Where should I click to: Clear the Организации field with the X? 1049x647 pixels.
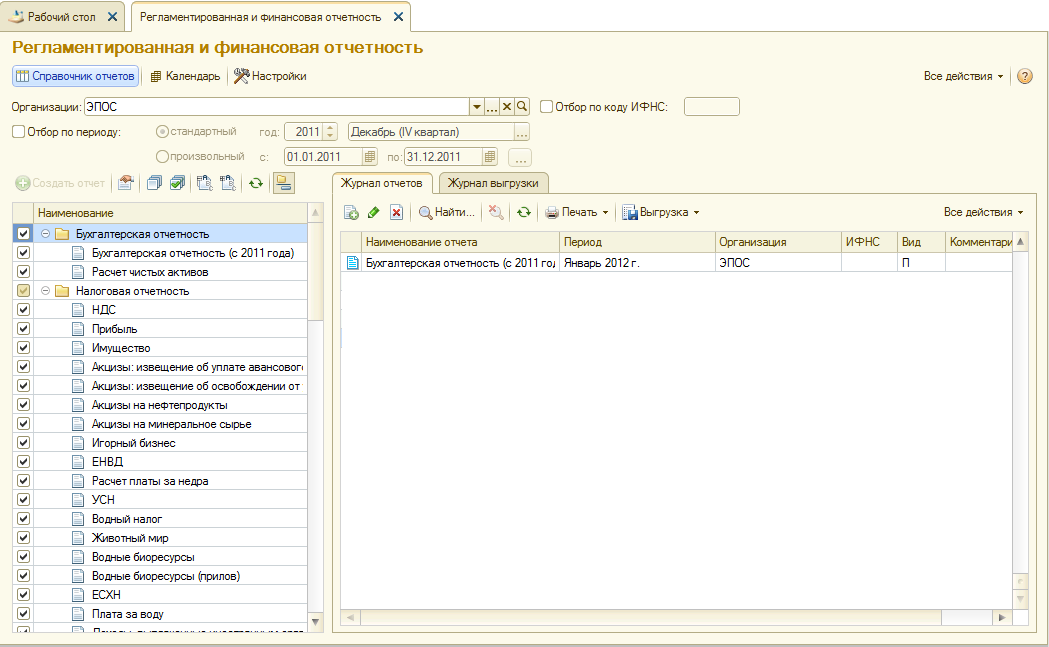click(507, 106)
